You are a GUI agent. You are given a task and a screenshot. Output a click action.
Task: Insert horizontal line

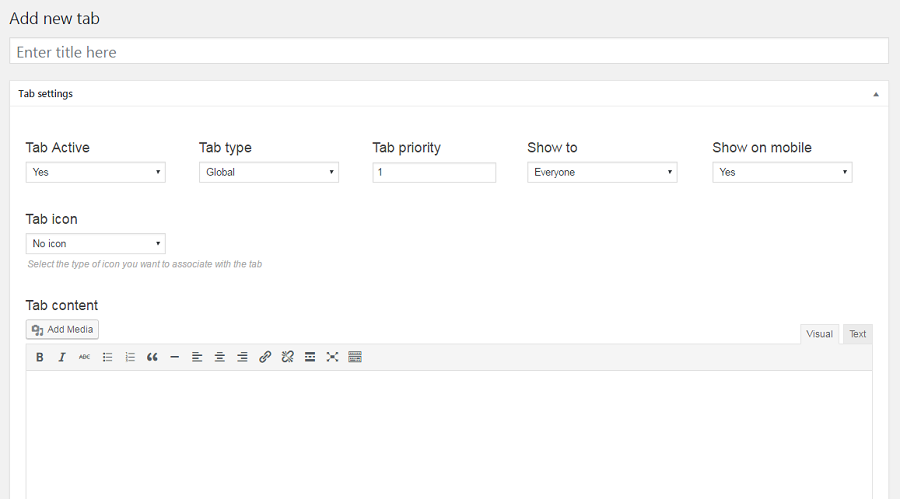pos(174,357)
